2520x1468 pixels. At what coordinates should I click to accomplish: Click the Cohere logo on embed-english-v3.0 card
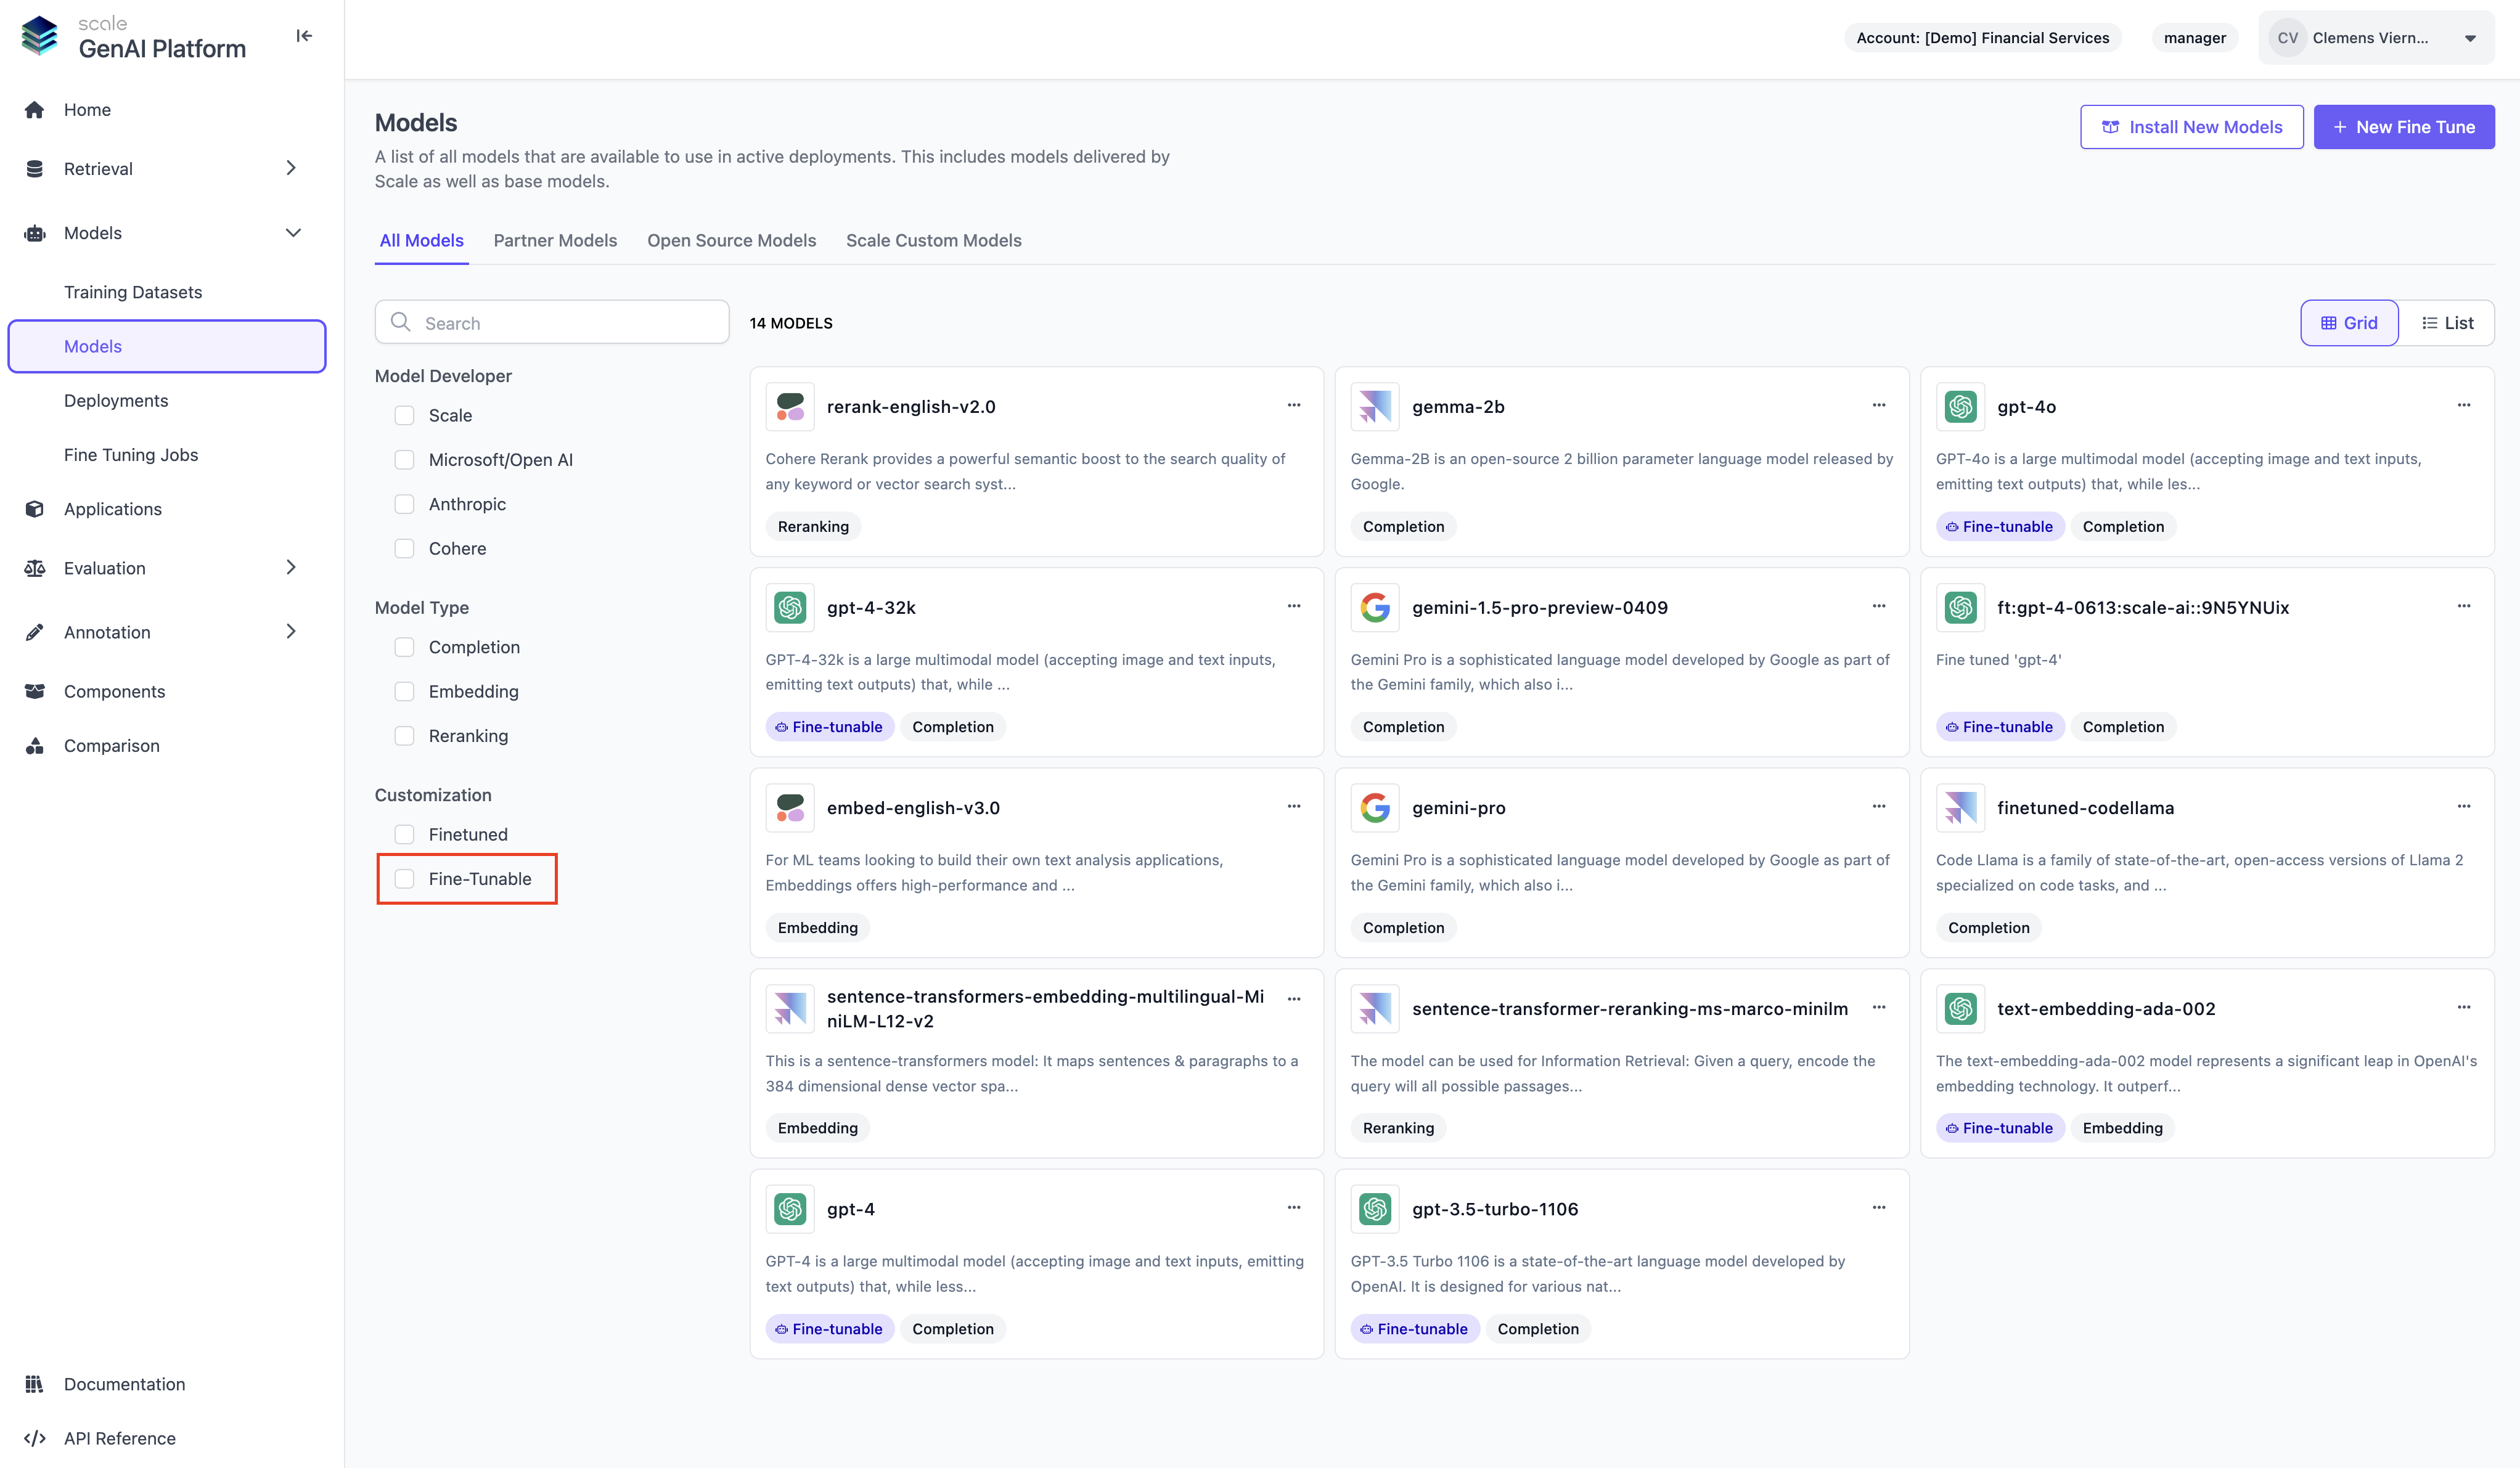pos(790,808)
